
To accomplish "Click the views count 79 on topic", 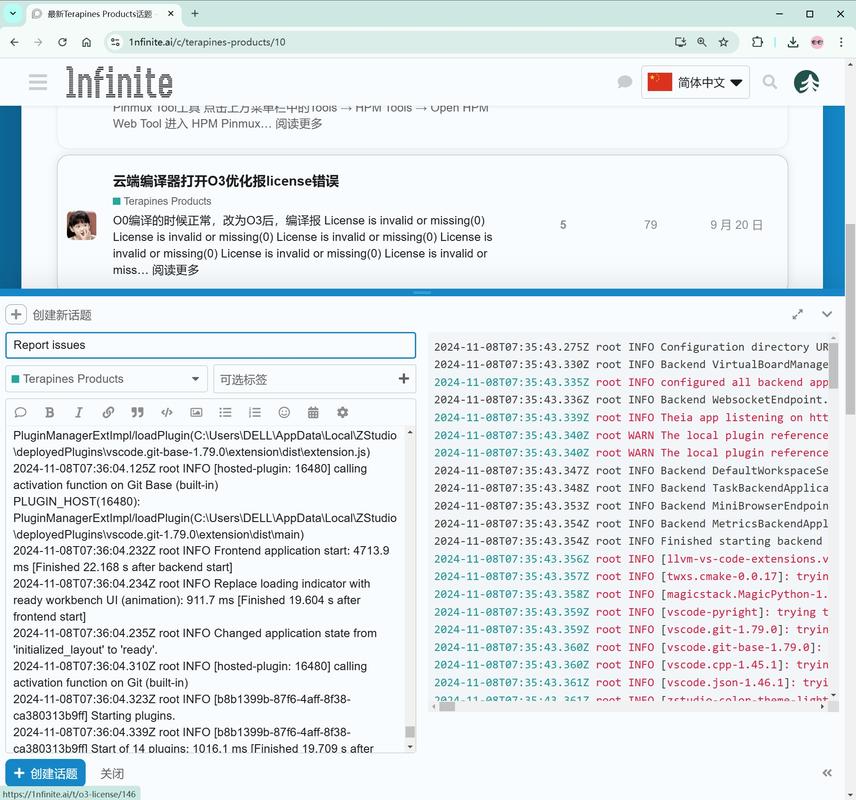I will 650,225.
